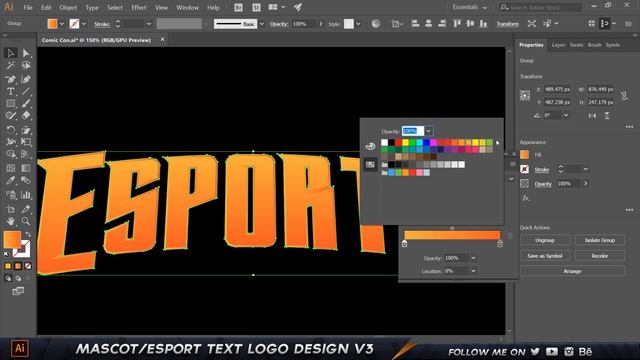Open Recolor Artwork from control bar
Screen dimensions: 640x360
click(x=376, y=24)
